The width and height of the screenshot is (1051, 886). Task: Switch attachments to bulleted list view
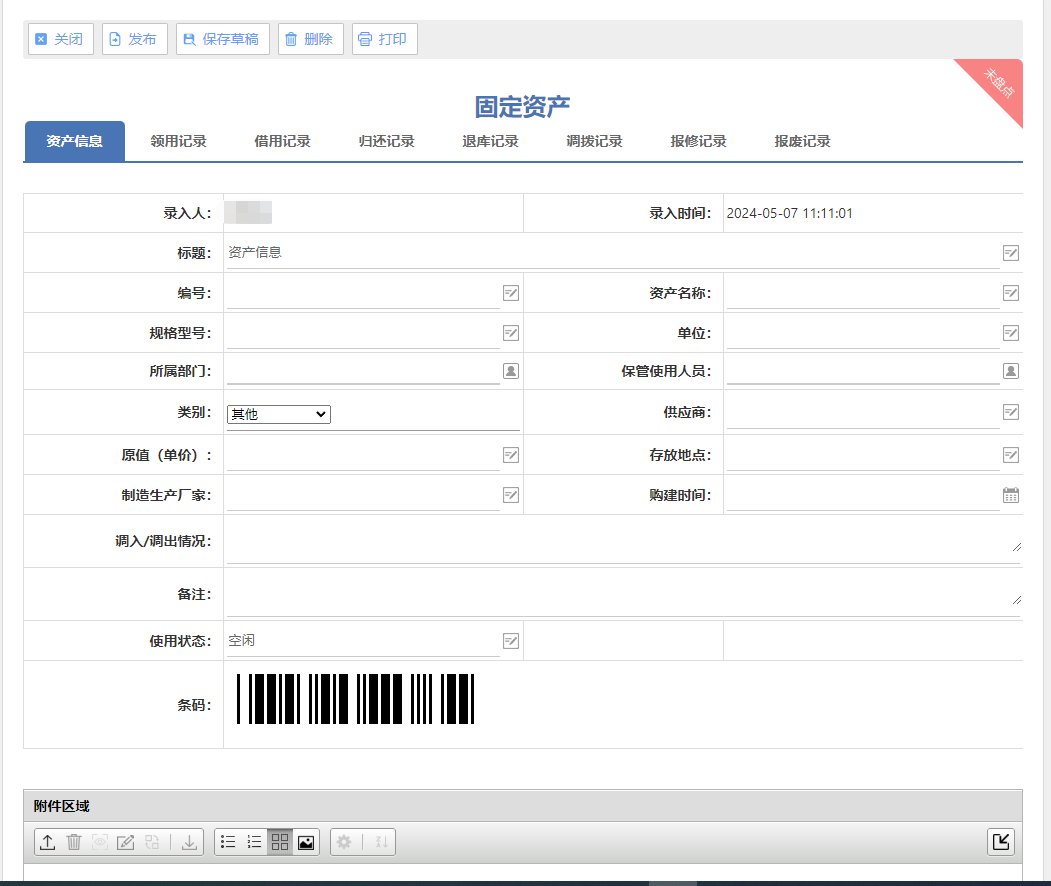[228, 842]
